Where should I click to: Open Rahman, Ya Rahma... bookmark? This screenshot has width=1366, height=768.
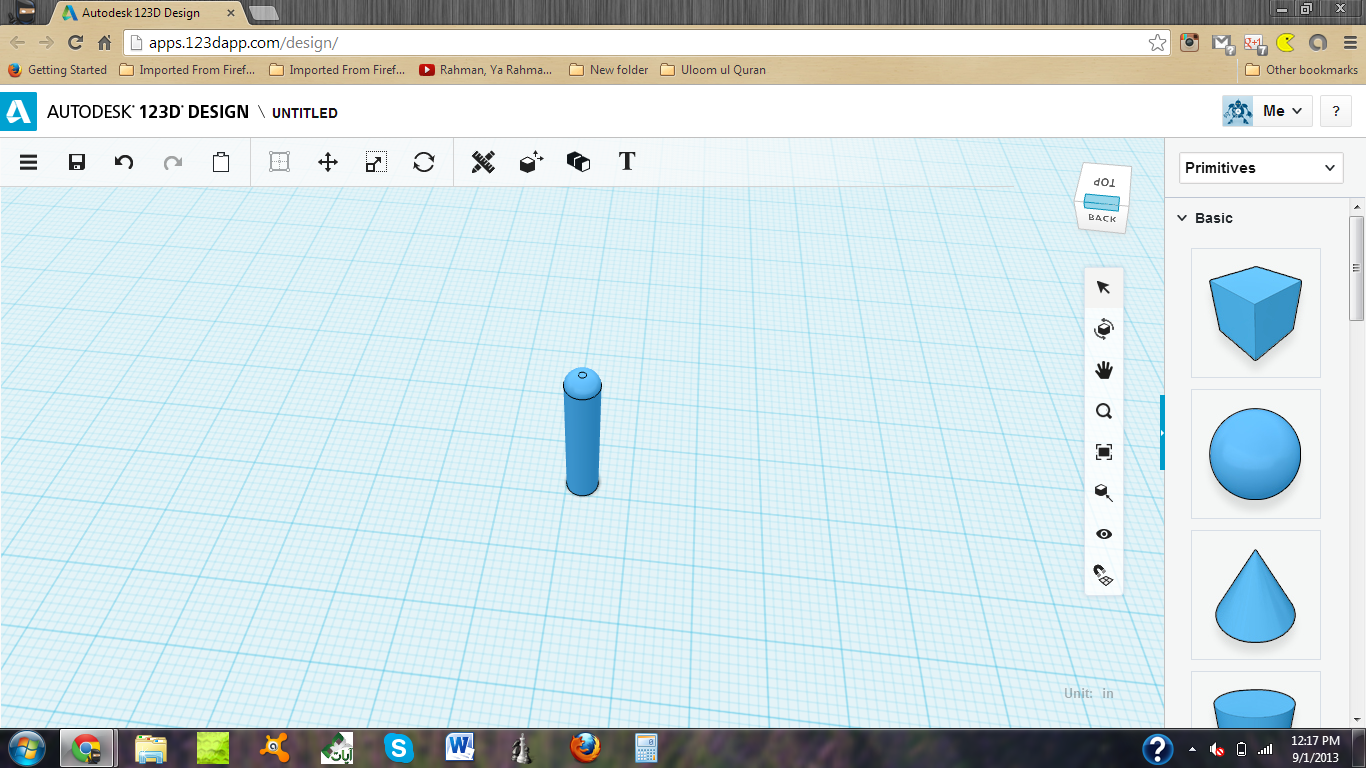point(486,70)
